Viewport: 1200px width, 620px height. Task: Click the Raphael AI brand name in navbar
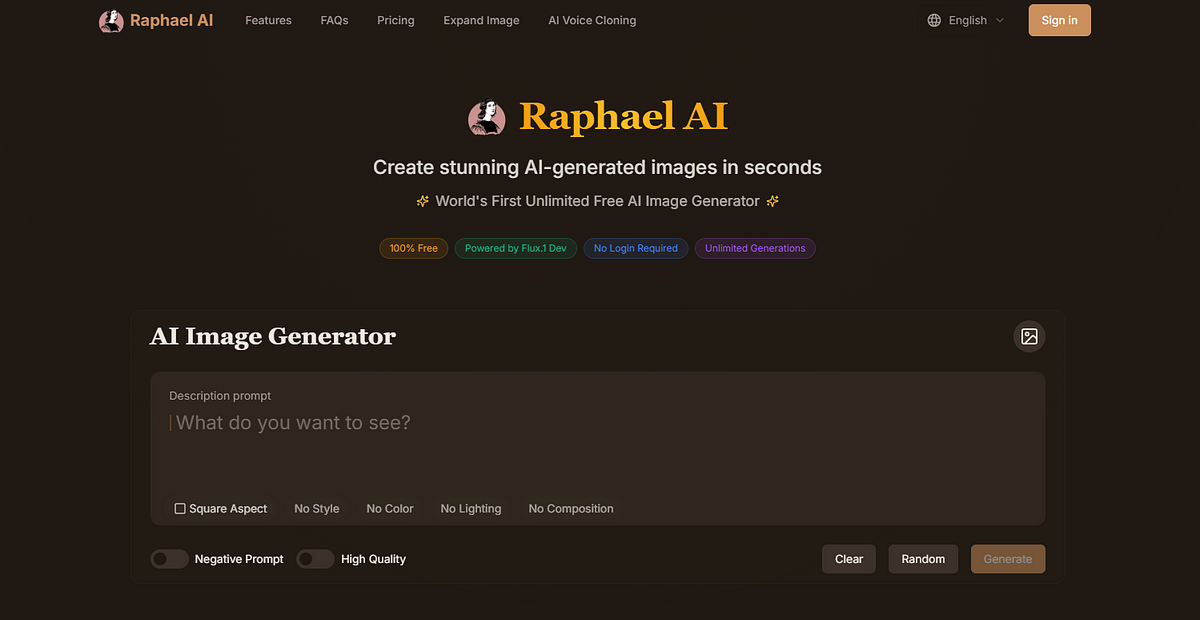coord(171,20)
